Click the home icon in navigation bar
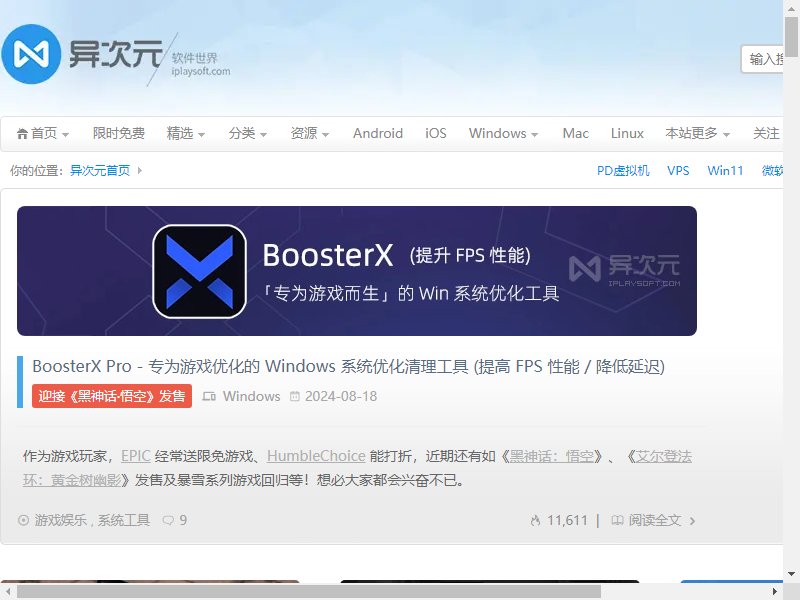This screenshot has width=800, height=600. tap(22, 134)
